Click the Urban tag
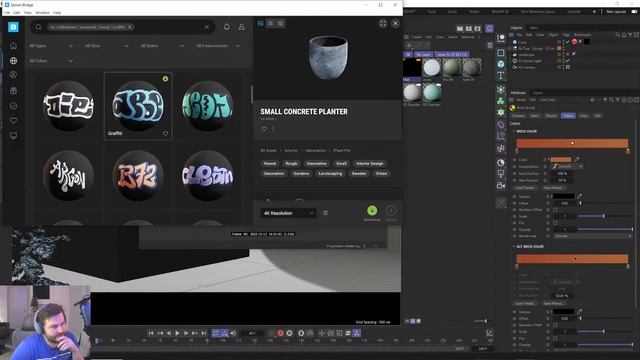The width and height of the screenshot is (640, 360). click(x=381, y=173)
